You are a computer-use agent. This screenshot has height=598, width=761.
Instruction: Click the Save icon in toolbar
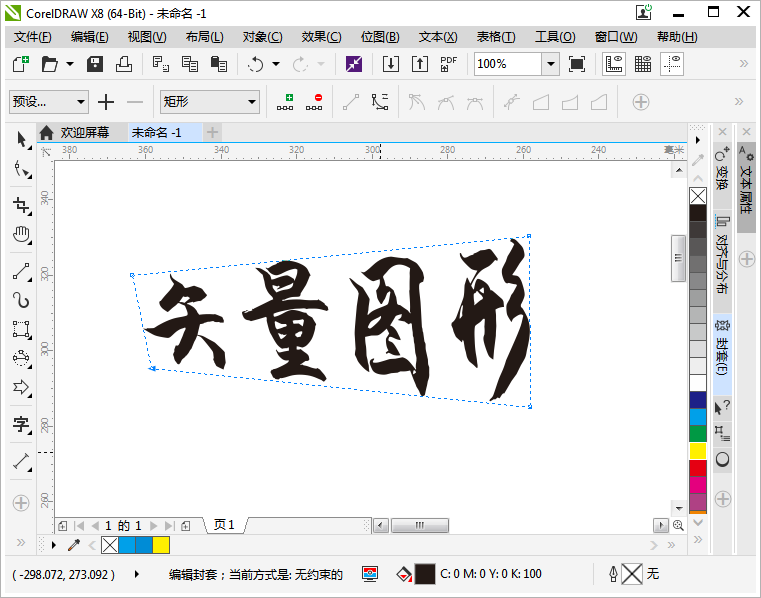(95, 64)
